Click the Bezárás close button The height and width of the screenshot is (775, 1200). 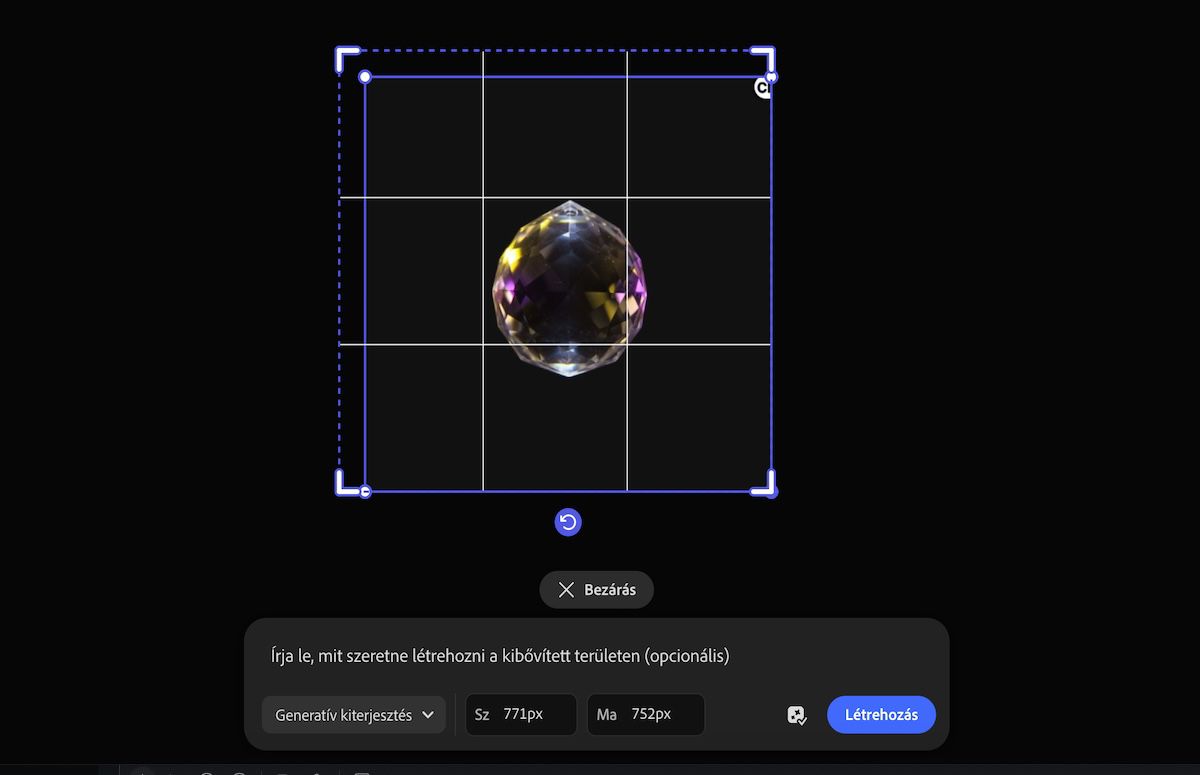coord(596,590)
